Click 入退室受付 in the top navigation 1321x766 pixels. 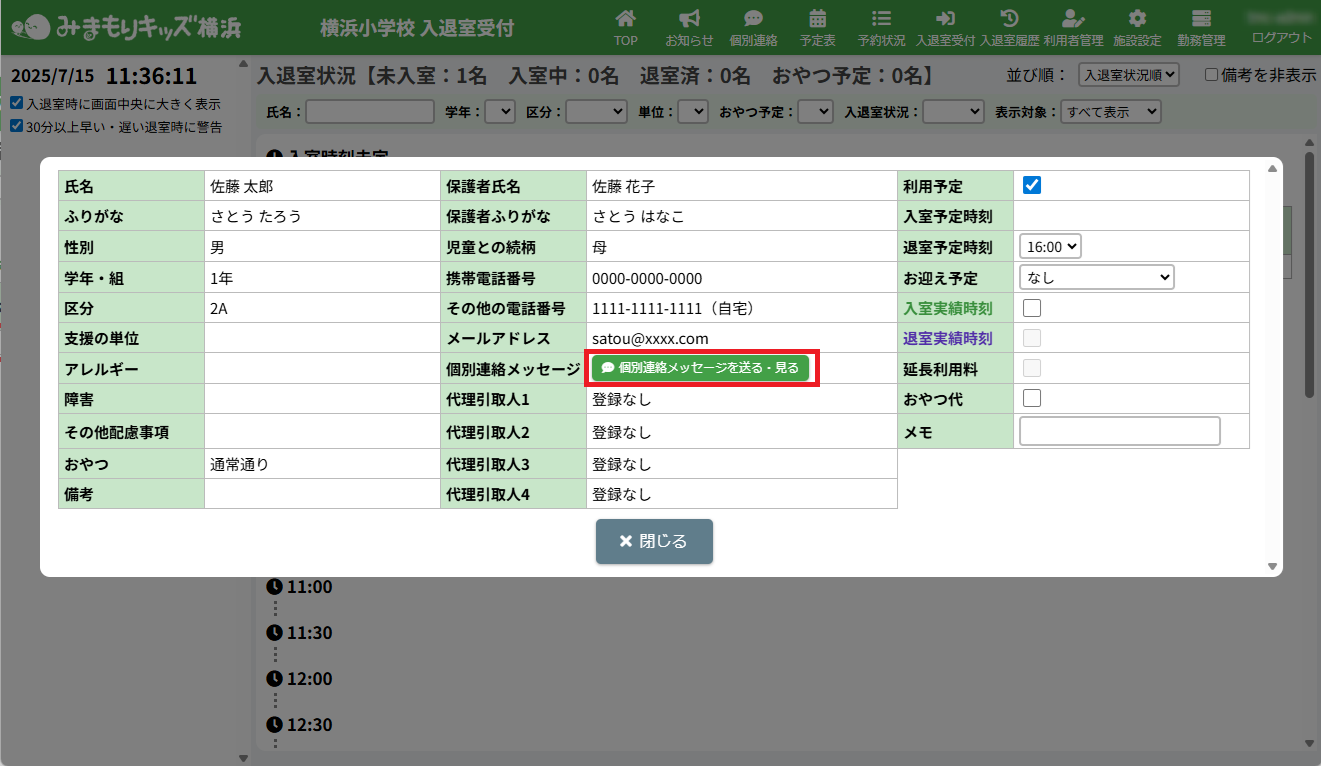945,27
